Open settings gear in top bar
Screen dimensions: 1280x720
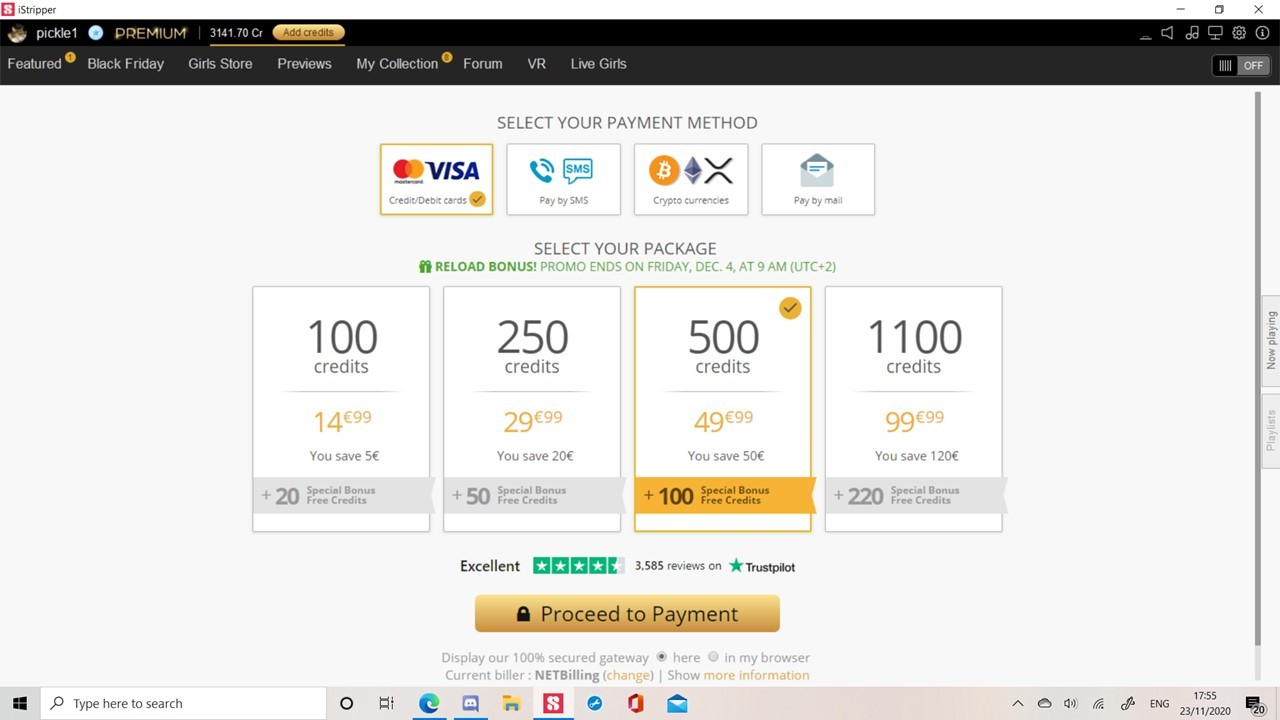tap(1239, 33)
